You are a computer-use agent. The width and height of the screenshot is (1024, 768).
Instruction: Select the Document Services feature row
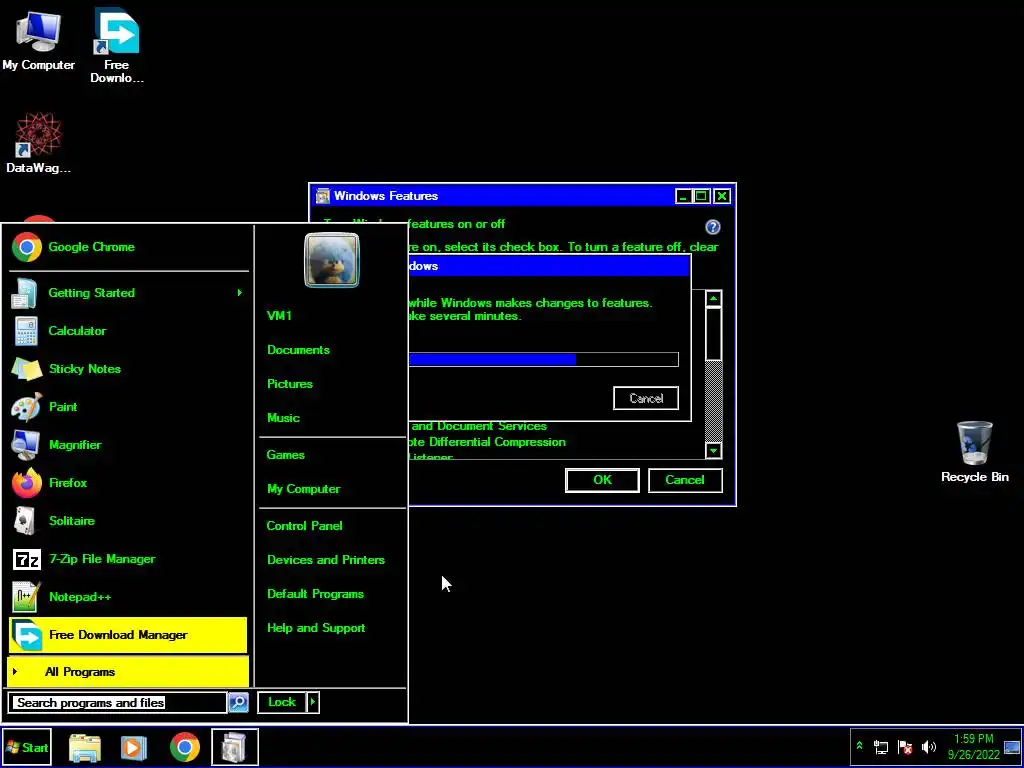pos(478,426)
